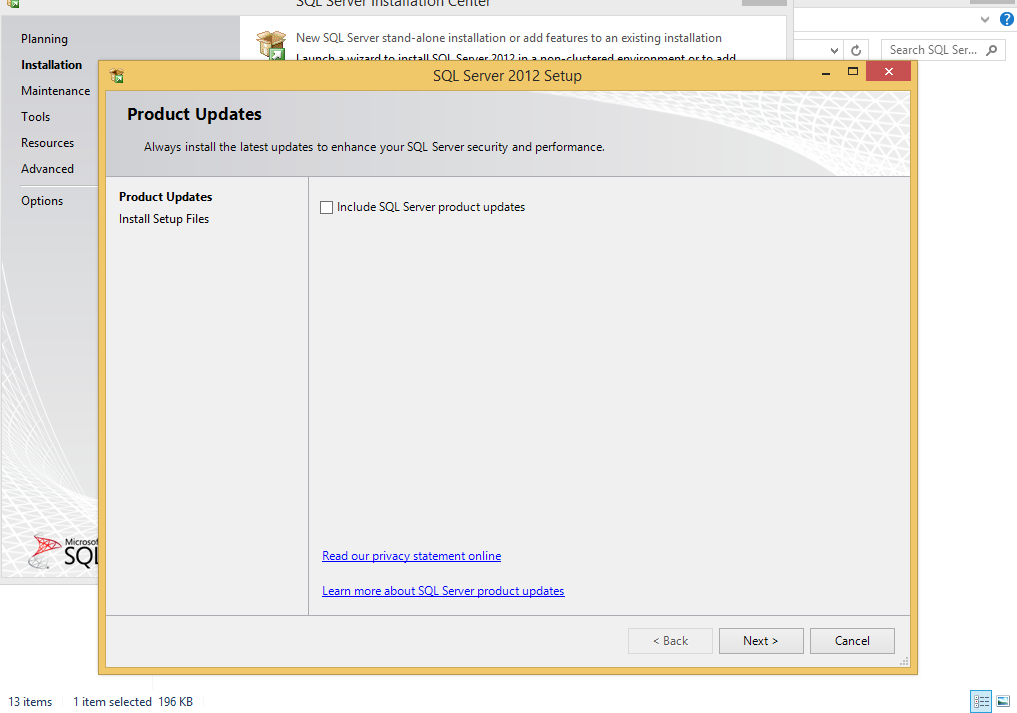
Task: Click the search magnifier icon
Action: 992,50
